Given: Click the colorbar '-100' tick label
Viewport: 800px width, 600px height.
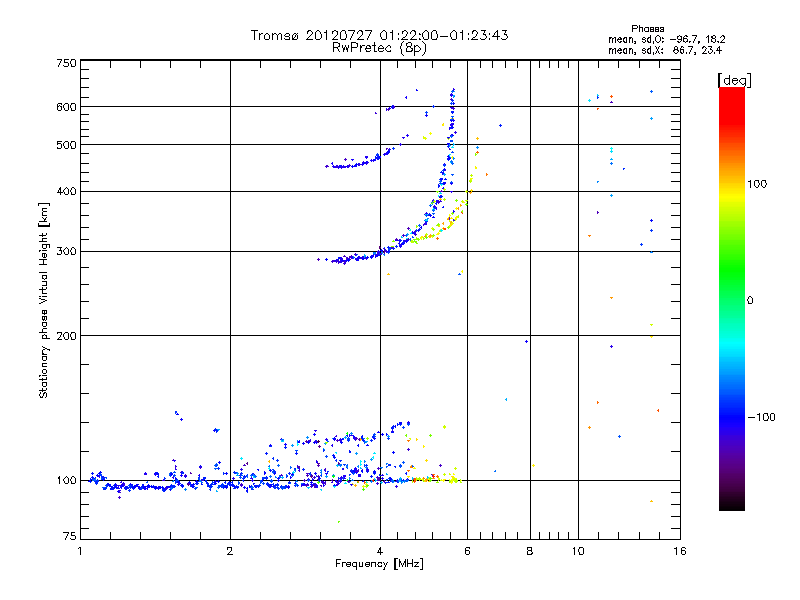Looking at the screenshot, I should tap(762, 417).
